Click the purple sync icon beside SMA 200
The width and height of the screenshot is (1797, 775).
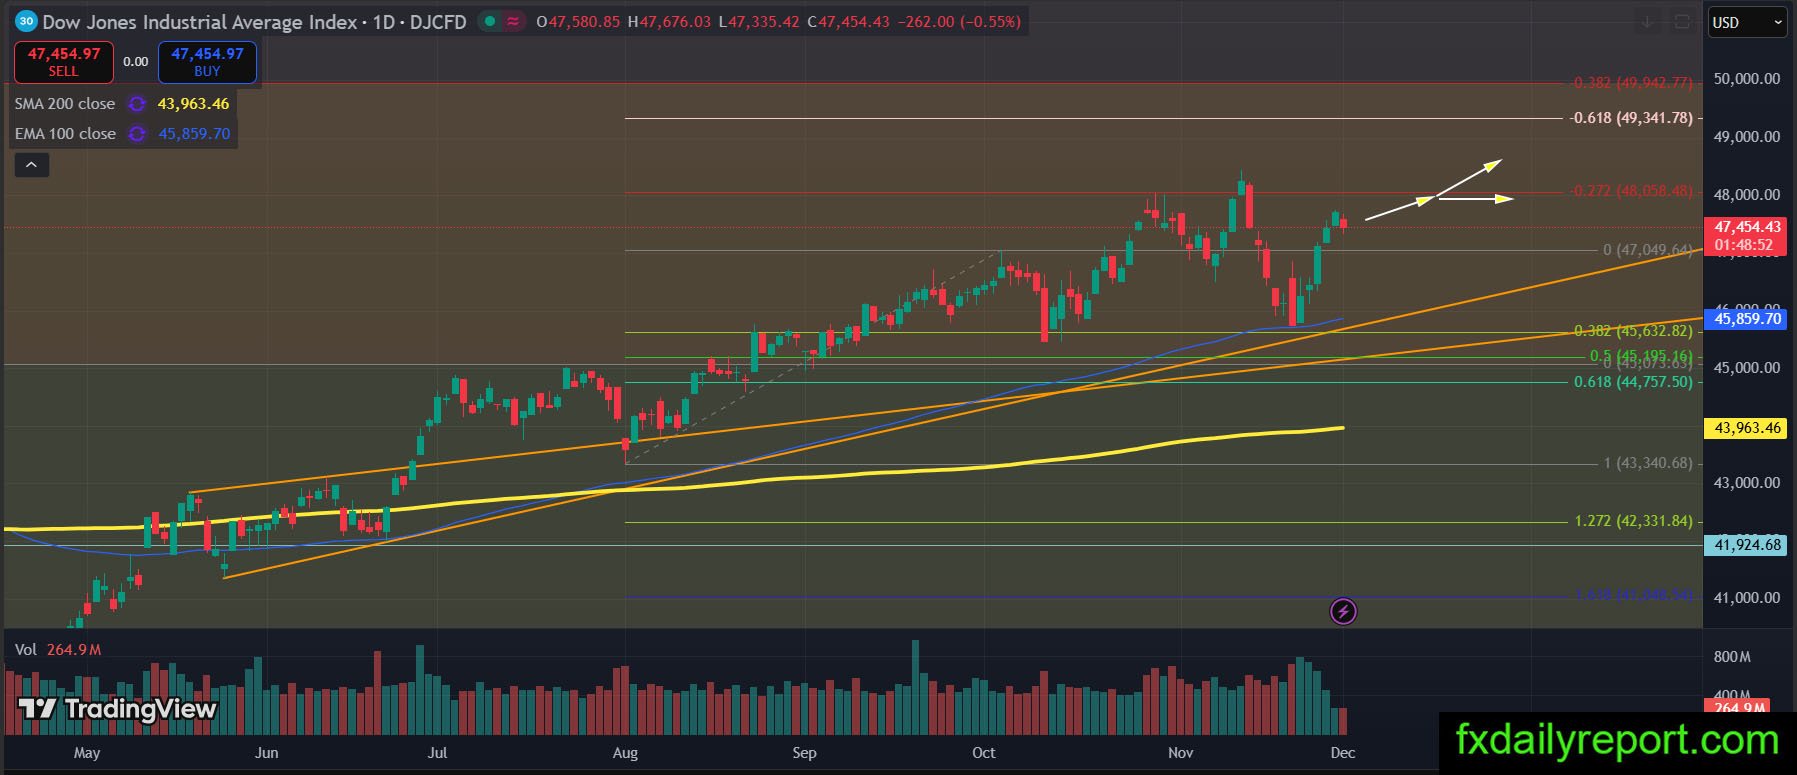pos(137,104)
